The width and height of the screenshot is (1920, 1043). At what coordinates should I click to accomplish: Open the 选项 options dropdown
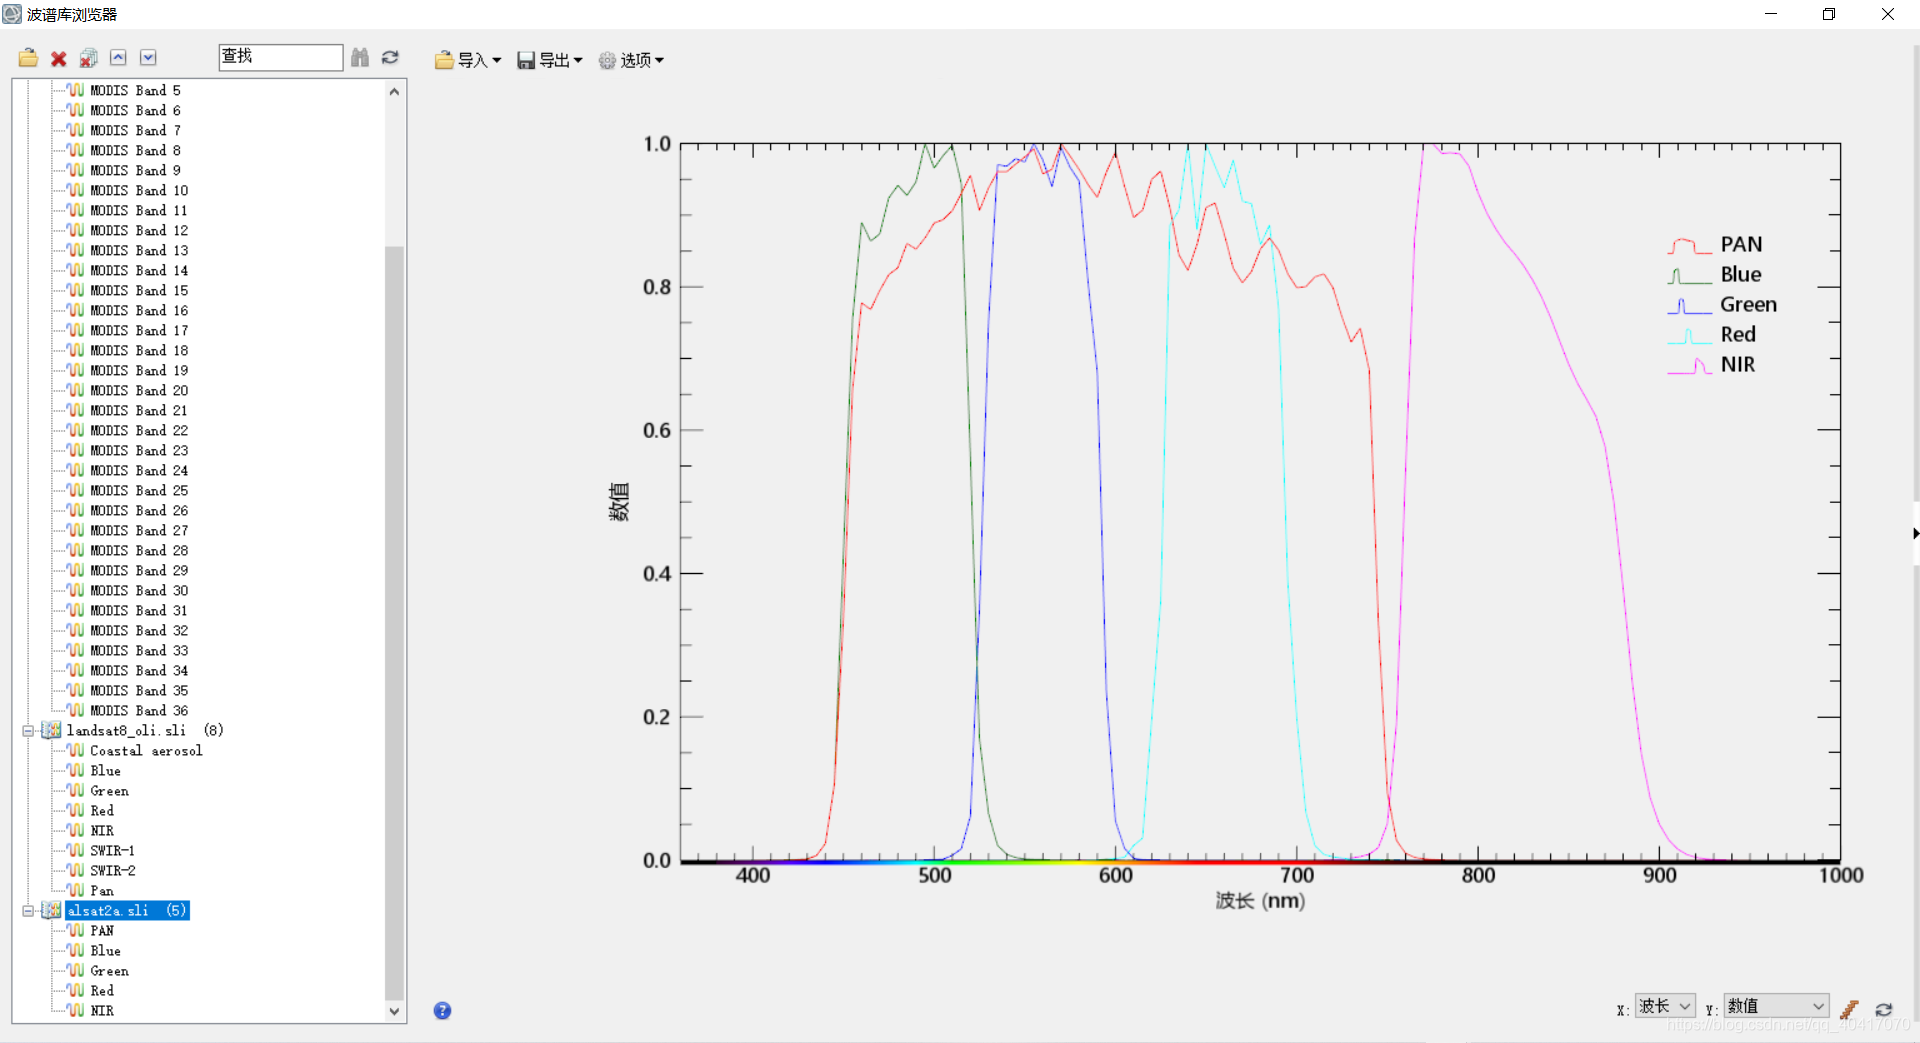[631, 60]
